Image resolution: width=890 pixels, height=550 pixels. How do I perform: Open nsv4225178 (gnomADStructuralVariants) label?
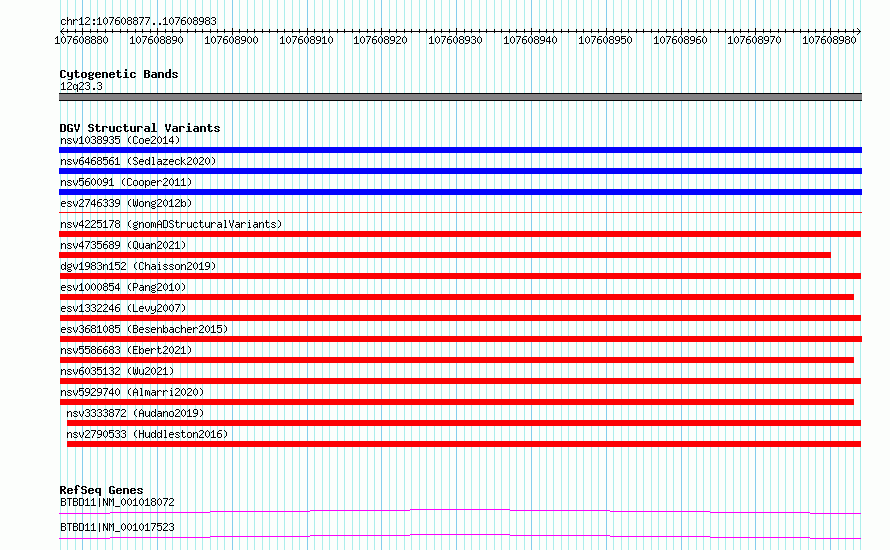coord(171,224)
